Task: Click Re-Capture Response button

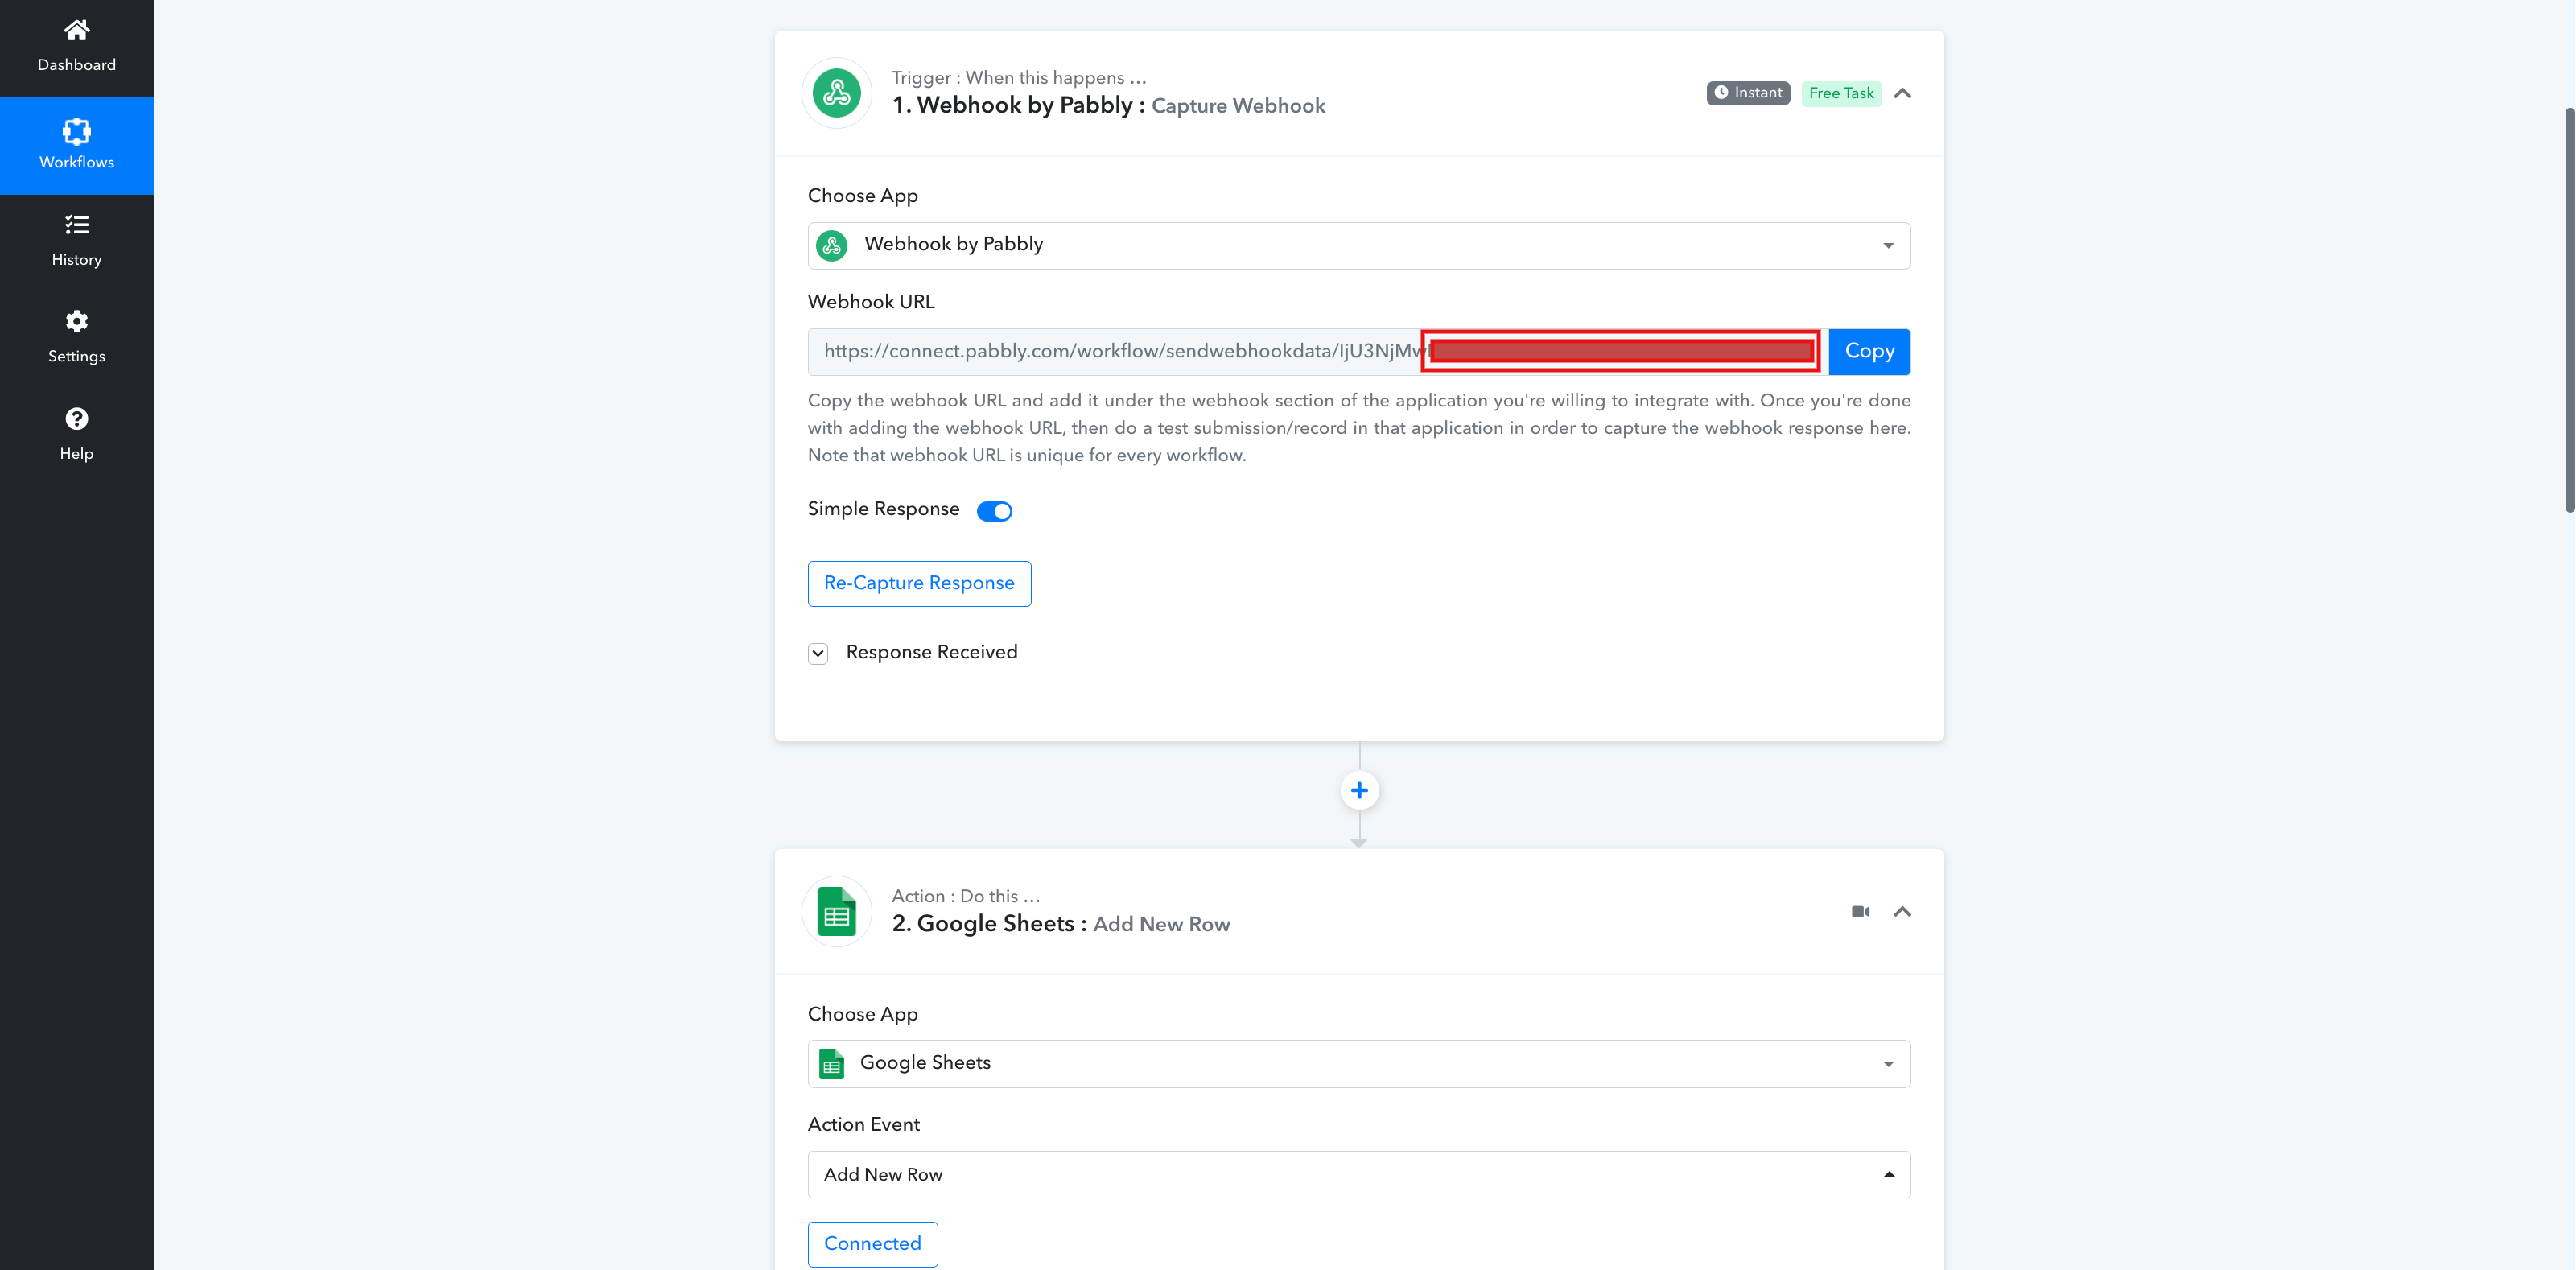Action: (x=919, y=583)
